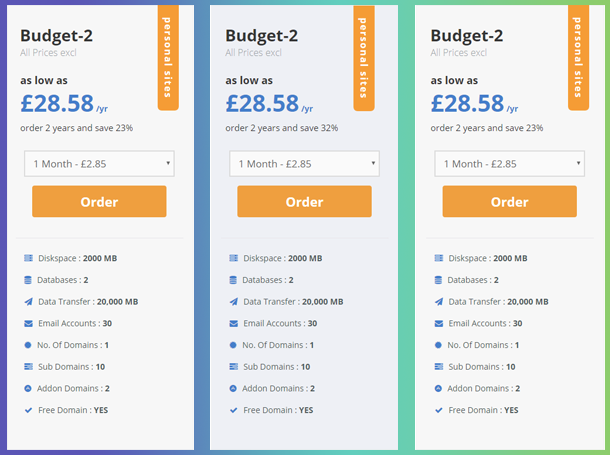Open billing period dropdown in middle card
610x455 pixels.
click(304, 164)
